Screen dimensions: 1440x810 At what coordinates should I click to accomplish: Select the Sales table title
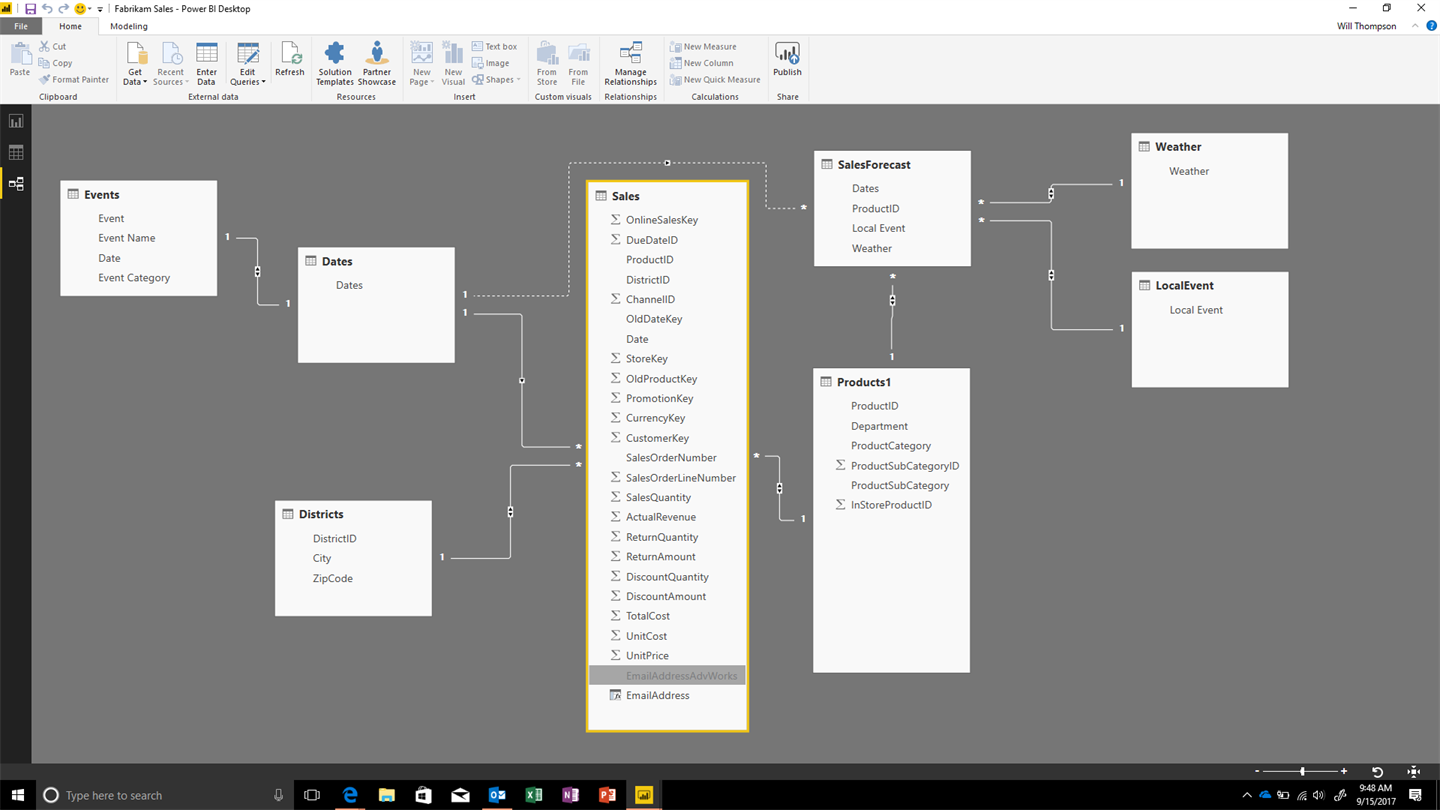pyautogui.click(x=626, y=196)
